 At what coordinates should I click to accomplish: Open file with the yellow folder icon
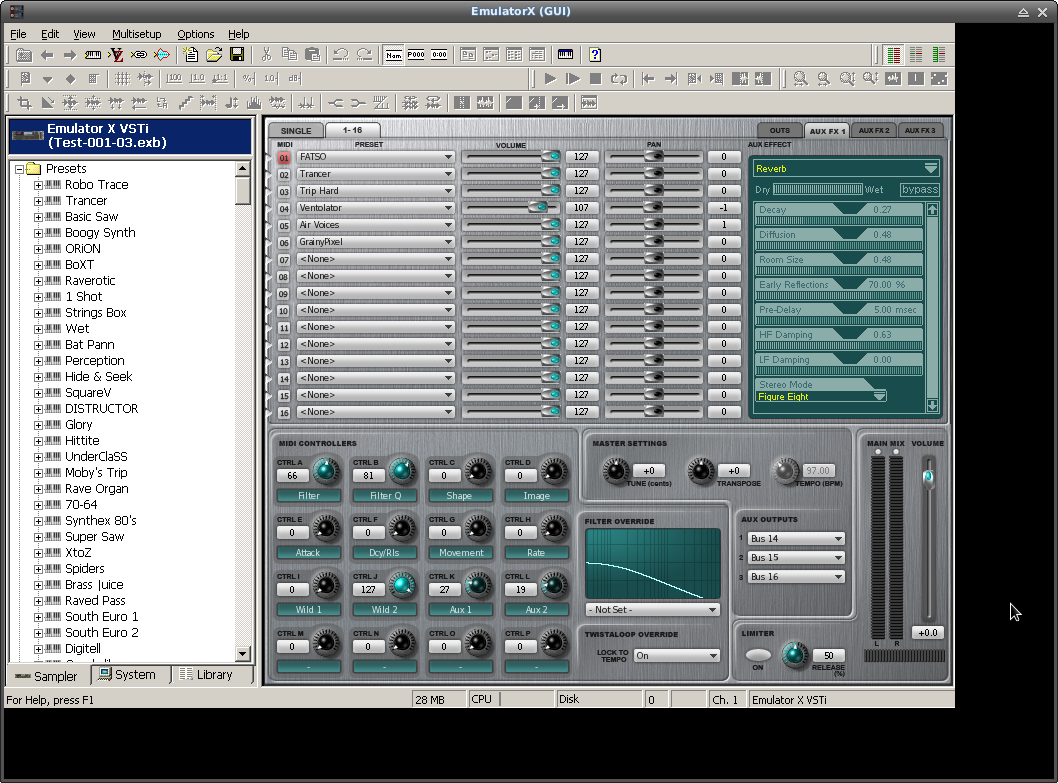point(214,54)
